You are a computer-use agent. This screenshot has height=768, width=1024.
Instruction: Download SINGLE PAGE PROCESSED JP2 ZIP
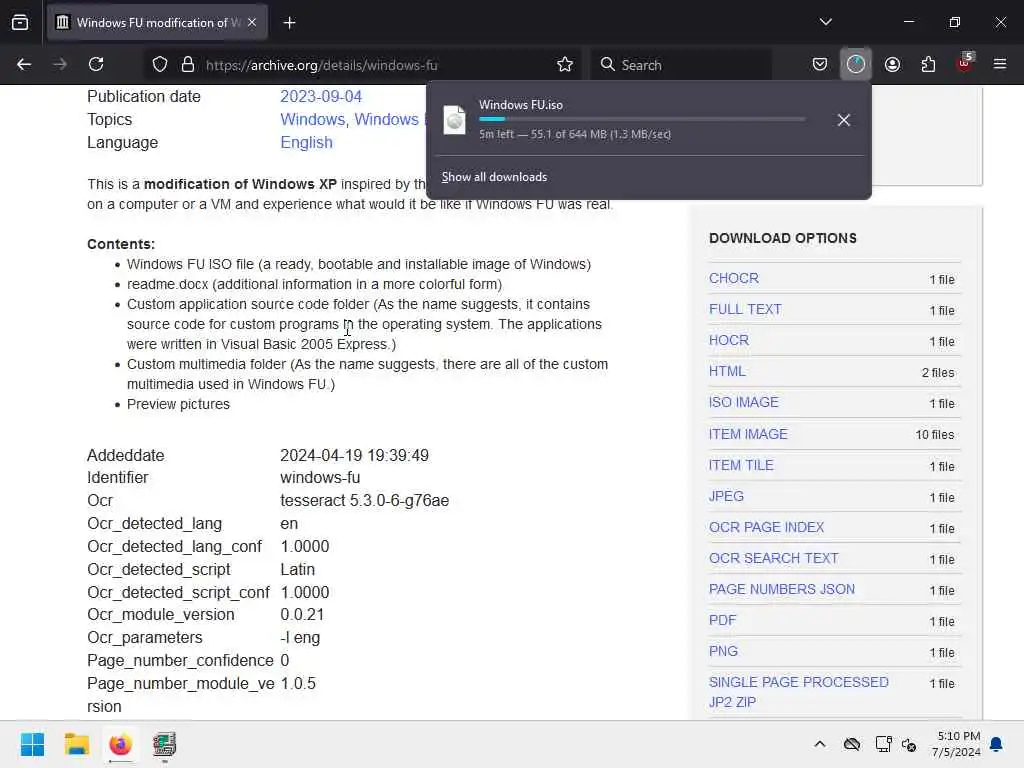(x=799, y=692)
